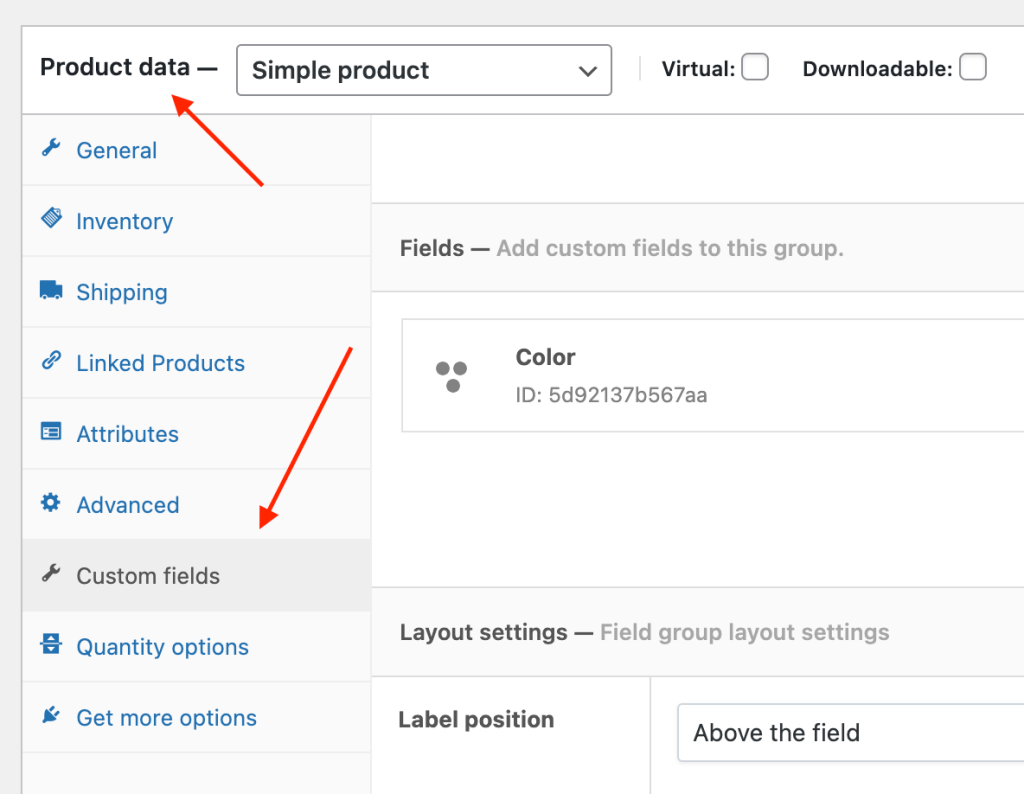Open the Simple product dropdown
Image resolution: width=1024 pixels, height=794 pixels.
(x=423, y=70)
